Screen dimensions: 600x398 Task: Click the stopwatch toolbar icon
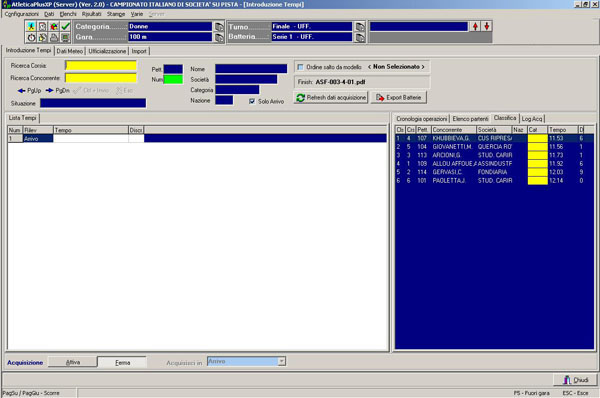pos(31,37)
